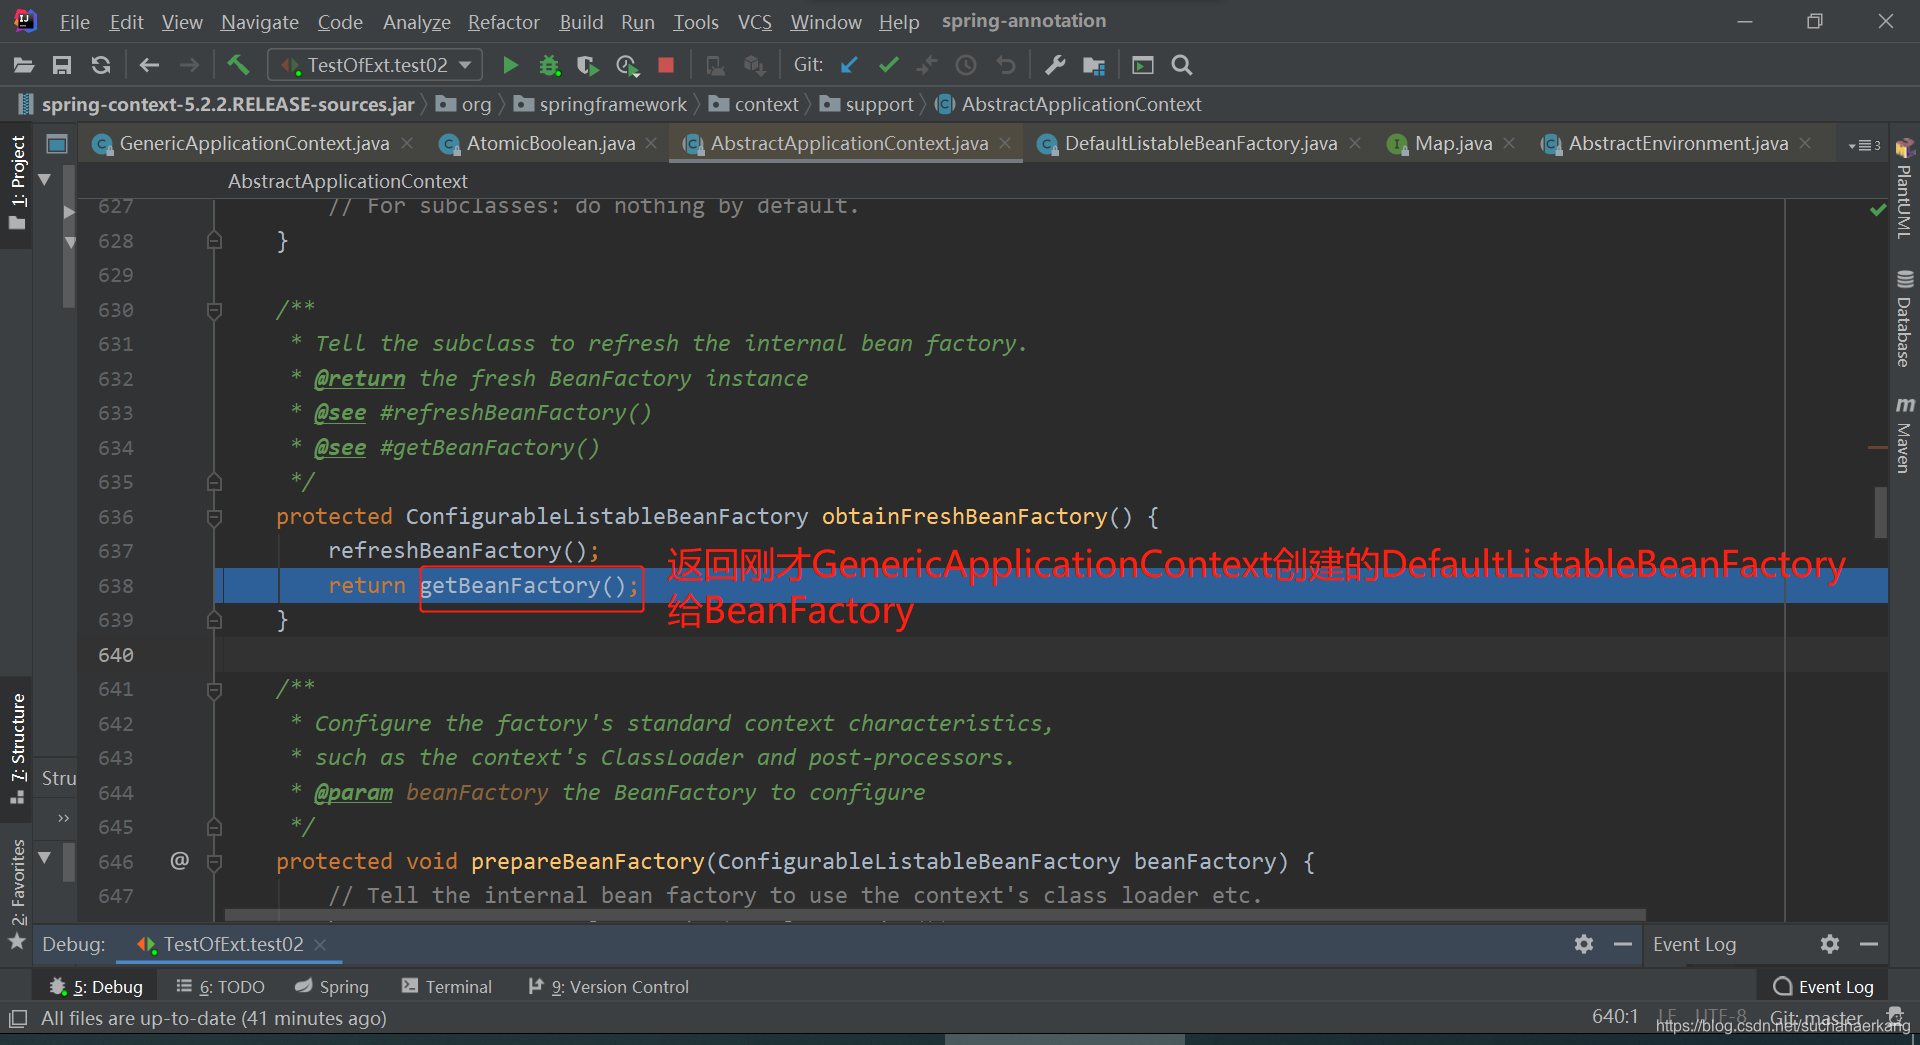
Task: Switch to GenericApplicationContext.java tab
Action: click(x=254, y=144)
